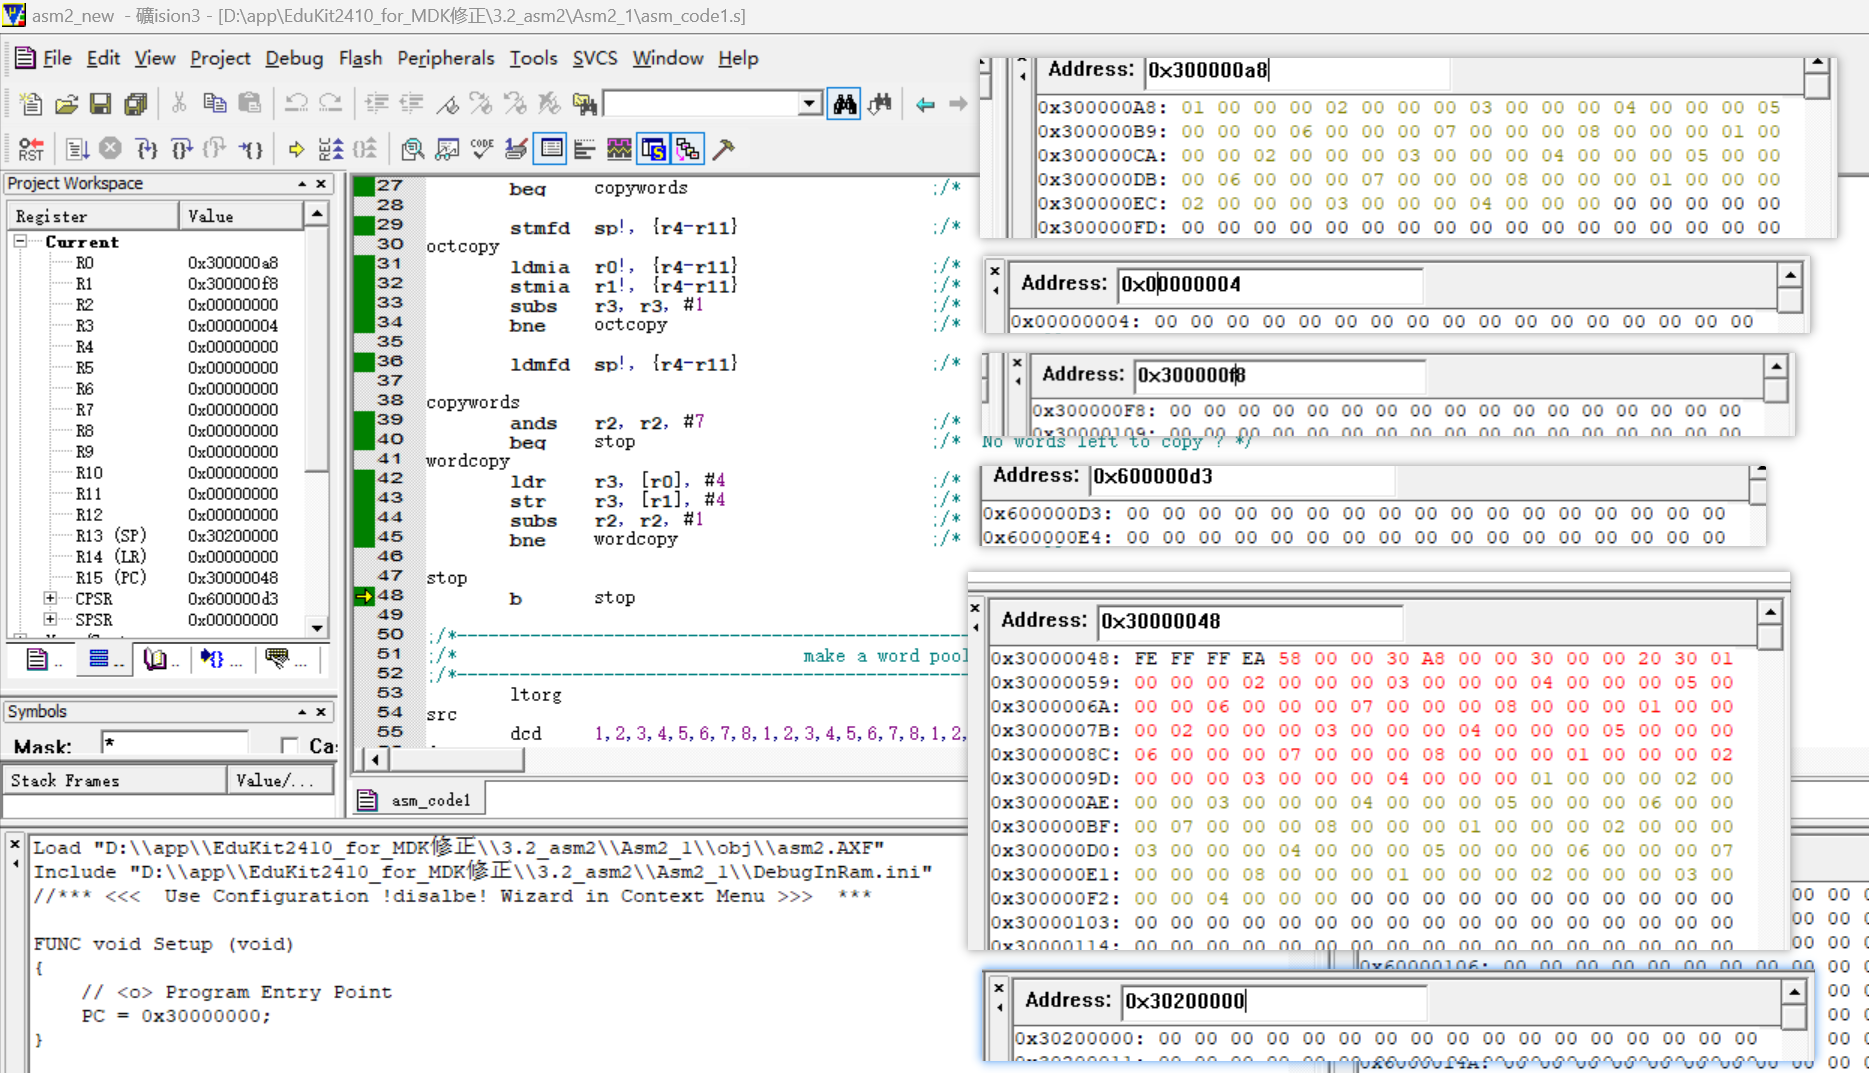Click the Open file folder icon
The width and height of the screenshot is (1869, 1073).
click(x=66, y=103)
